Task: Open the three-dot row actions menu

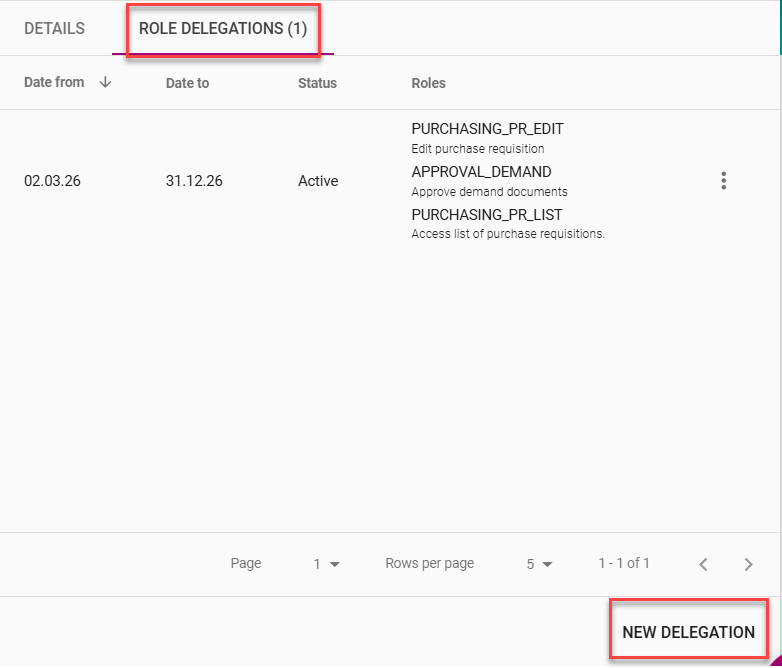Action: (723, 181)
